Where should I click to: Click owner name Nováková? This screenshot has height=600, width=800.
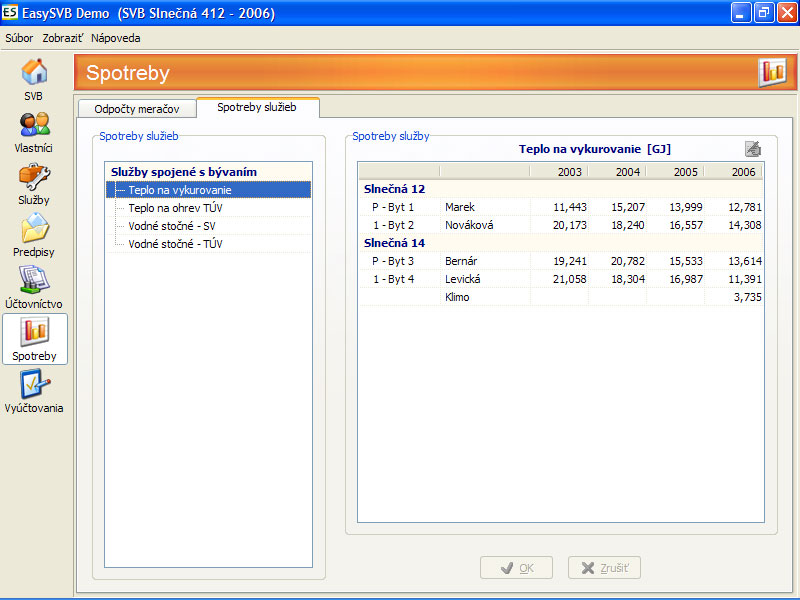coord(469,225)
